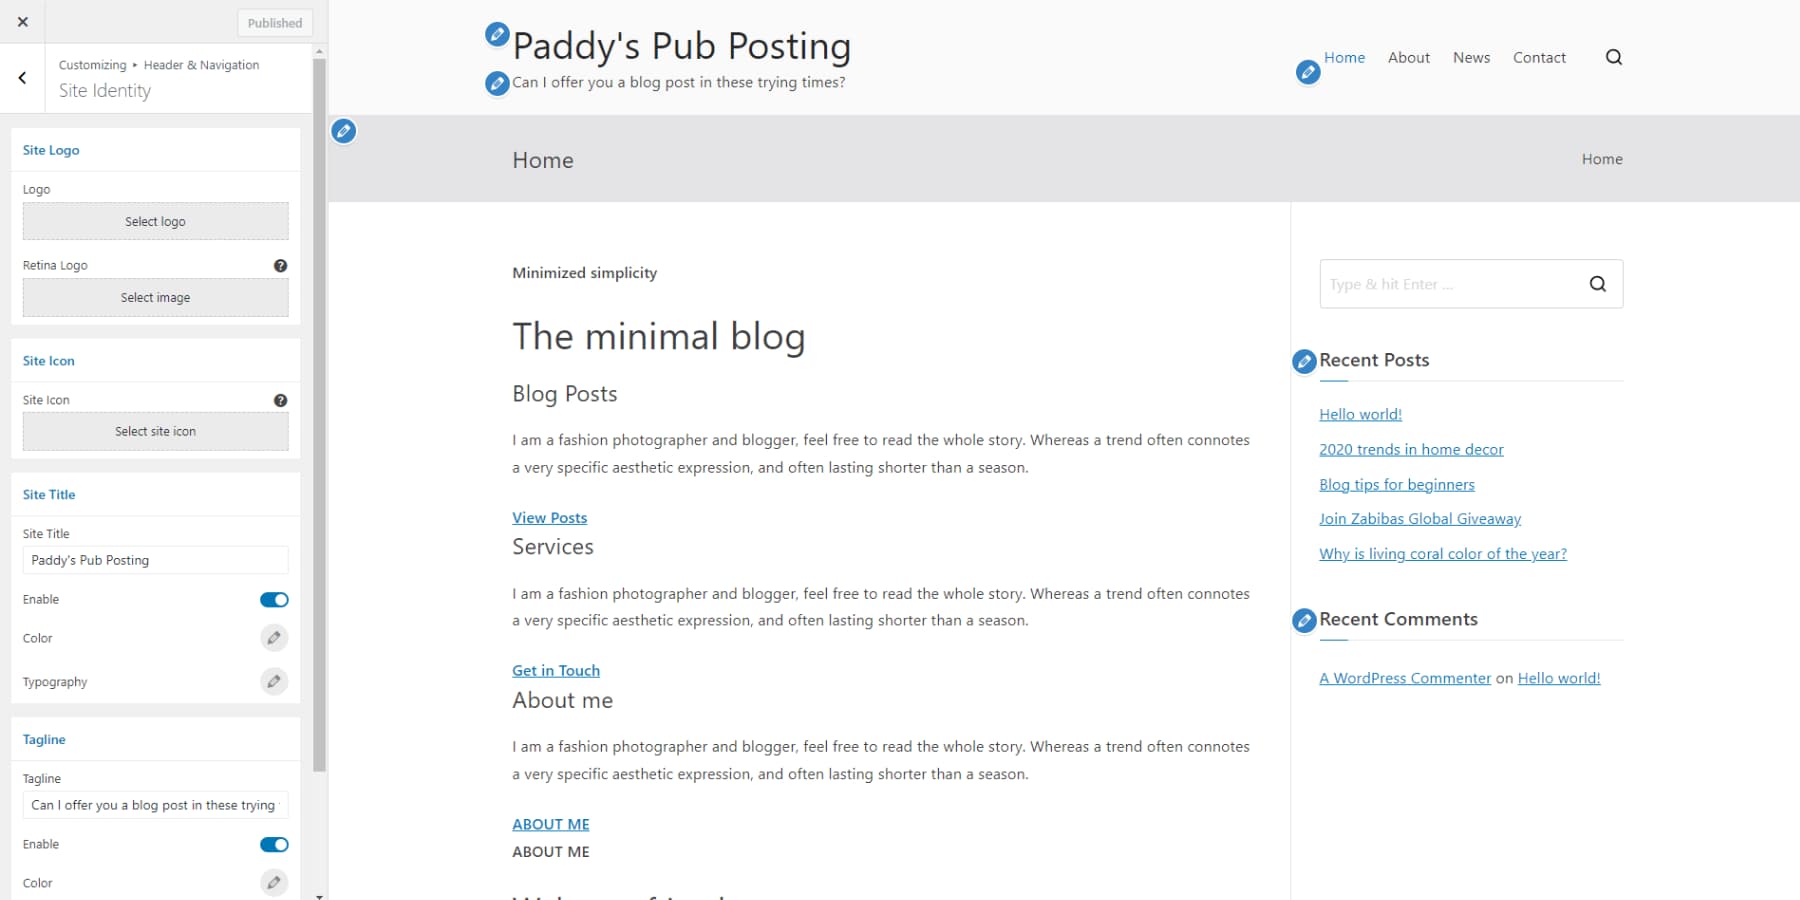Open the View Posts link
This screenshot has height=900, width=1800.
tap(549, 518)
